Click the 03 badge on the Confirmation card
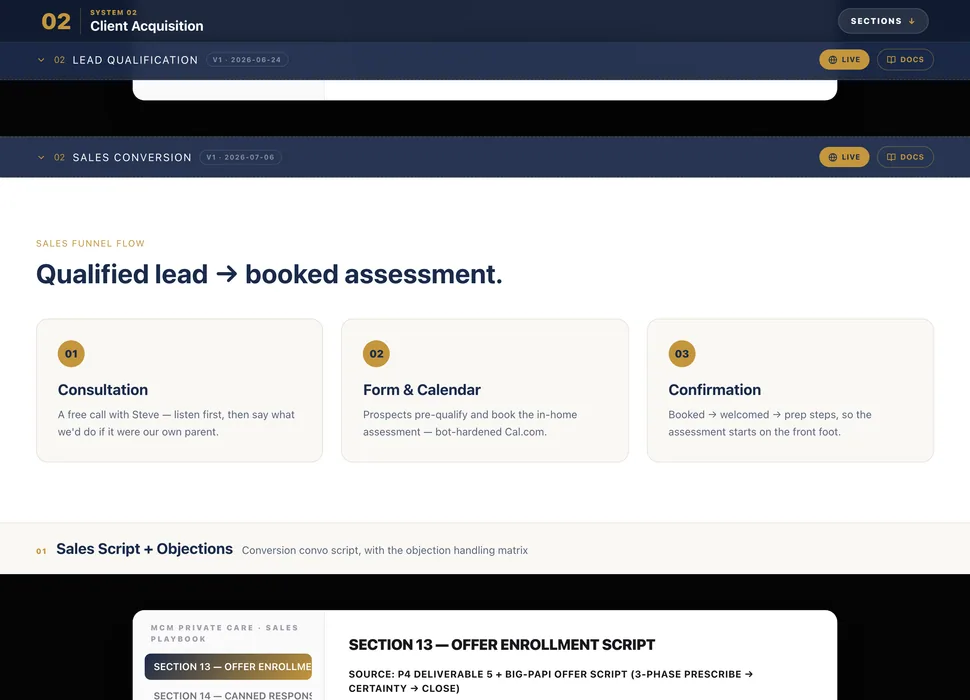Image resolution: width=970 pixels, height=700 pixels. [682, 354]
